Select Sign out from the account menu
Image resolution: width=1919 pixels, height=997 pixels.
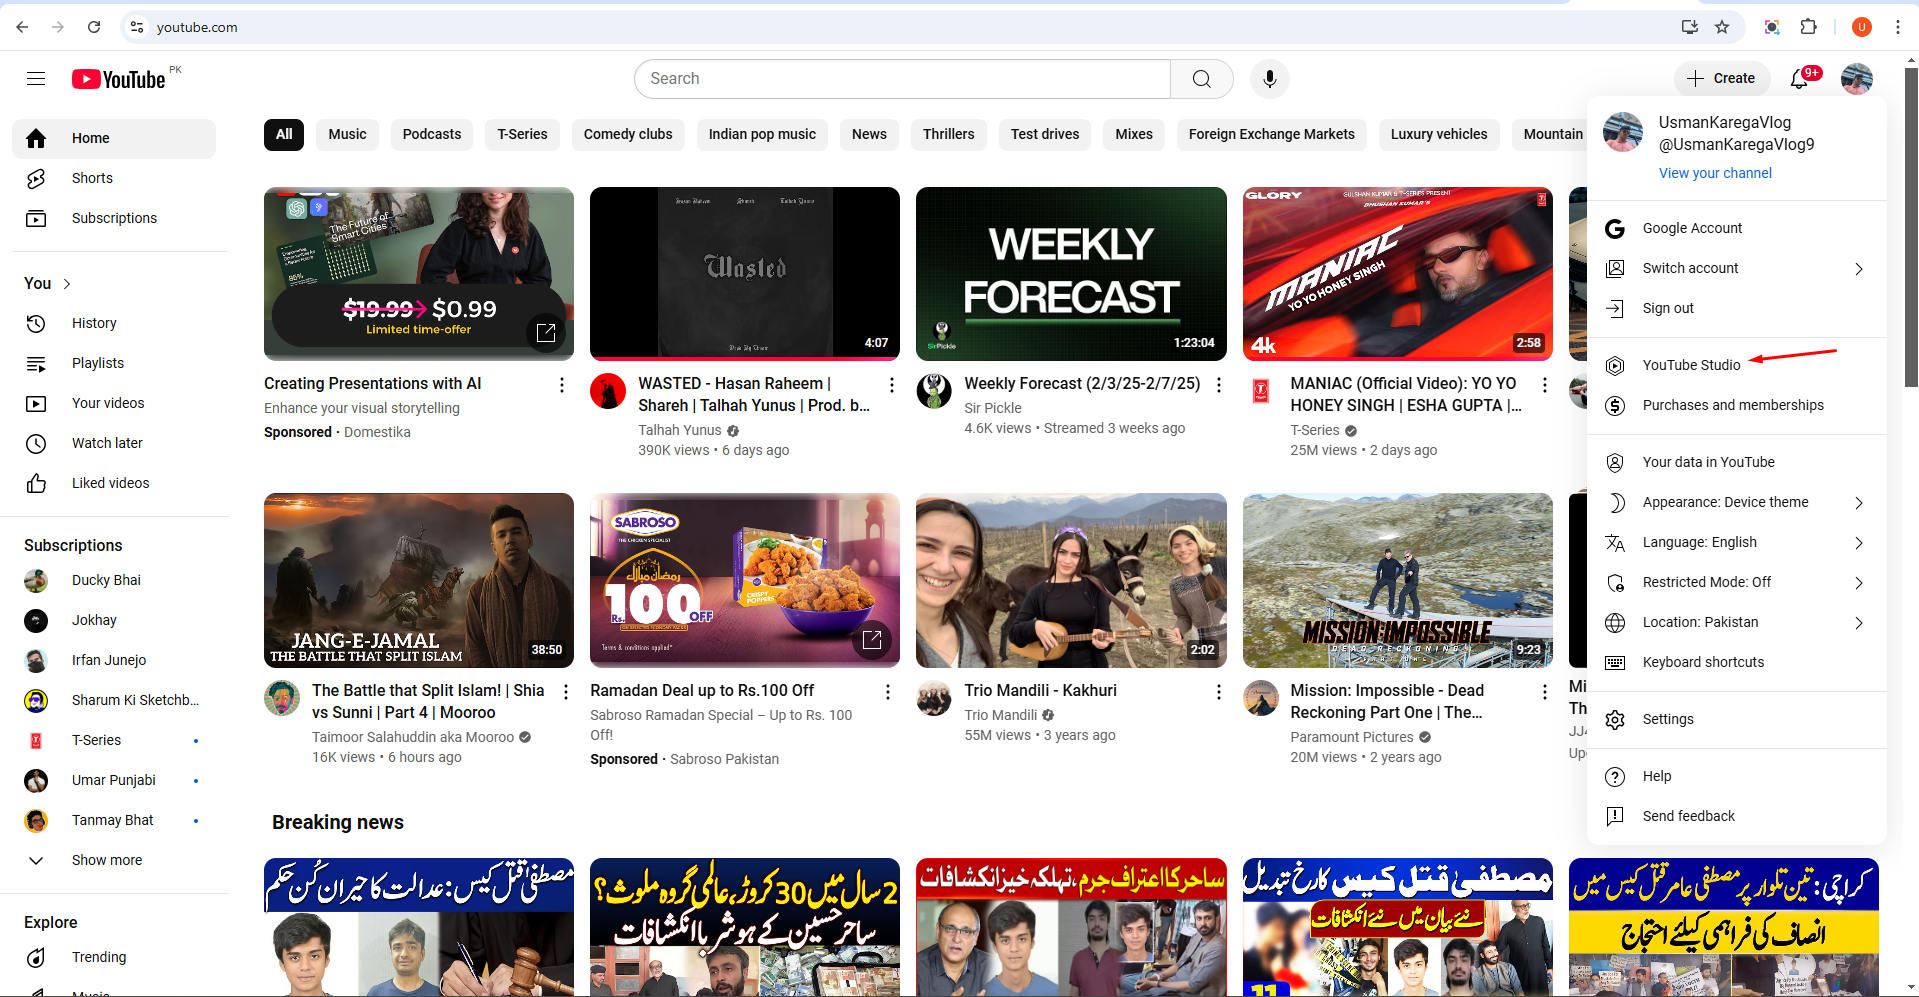1668,308
